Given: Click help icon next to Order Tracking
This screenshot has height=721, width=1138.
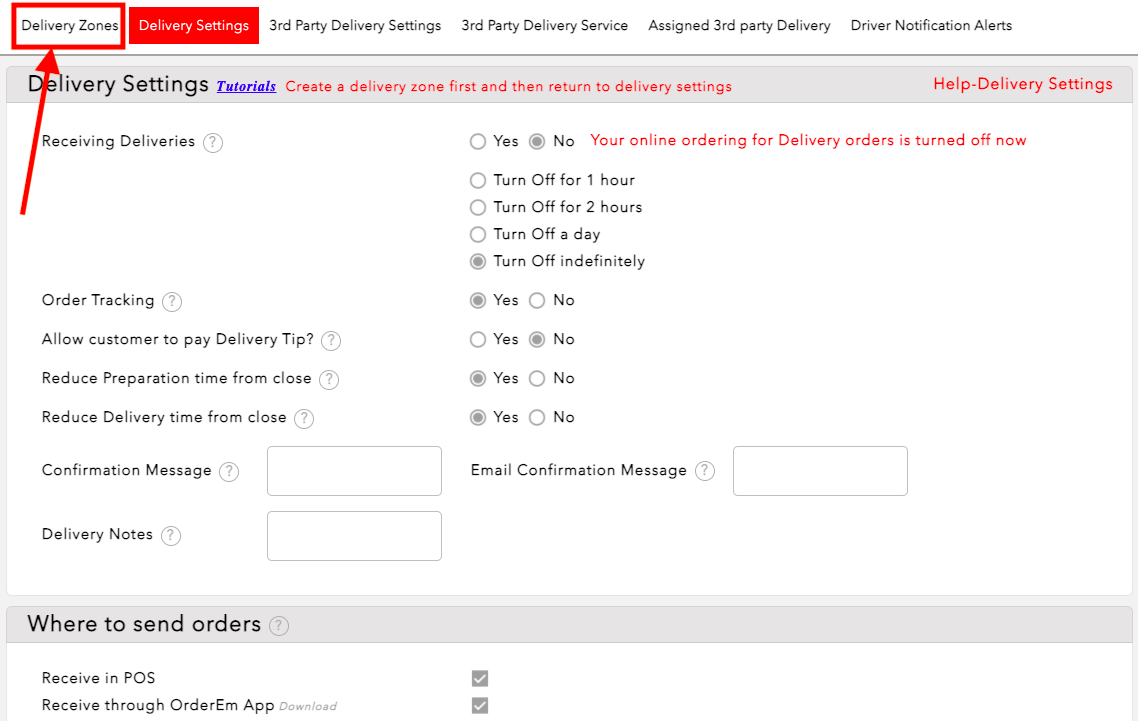Looking at the screenshot, I should click(x=172, y=302).
